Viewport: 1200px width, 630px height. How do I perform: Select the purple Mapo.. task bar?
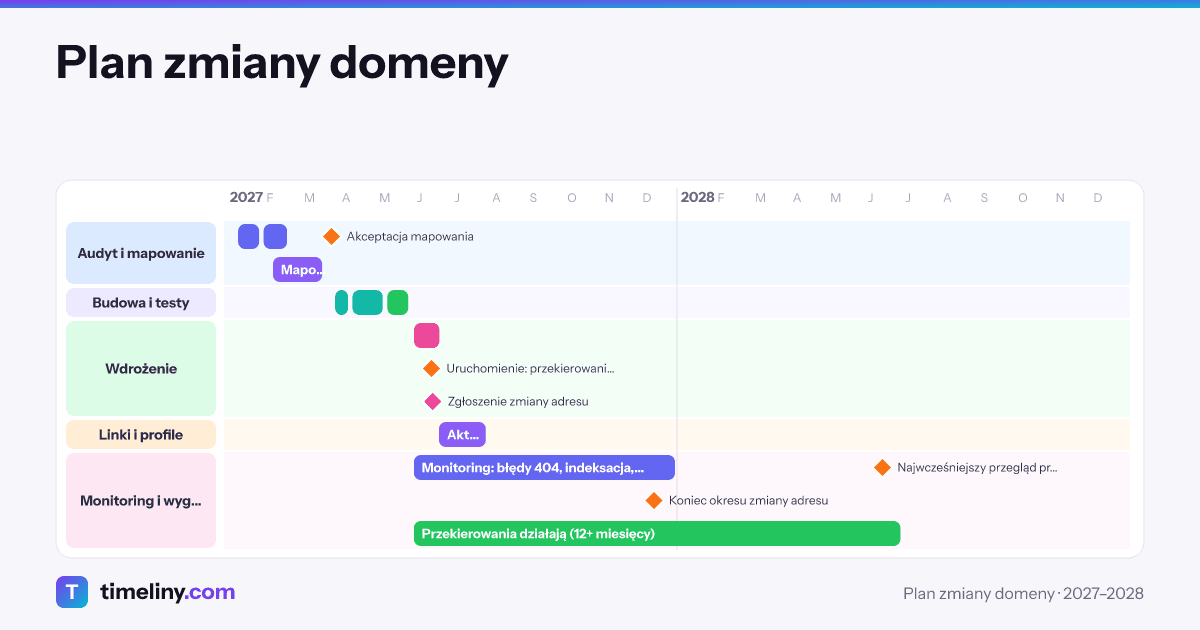(x=298, y=269)
